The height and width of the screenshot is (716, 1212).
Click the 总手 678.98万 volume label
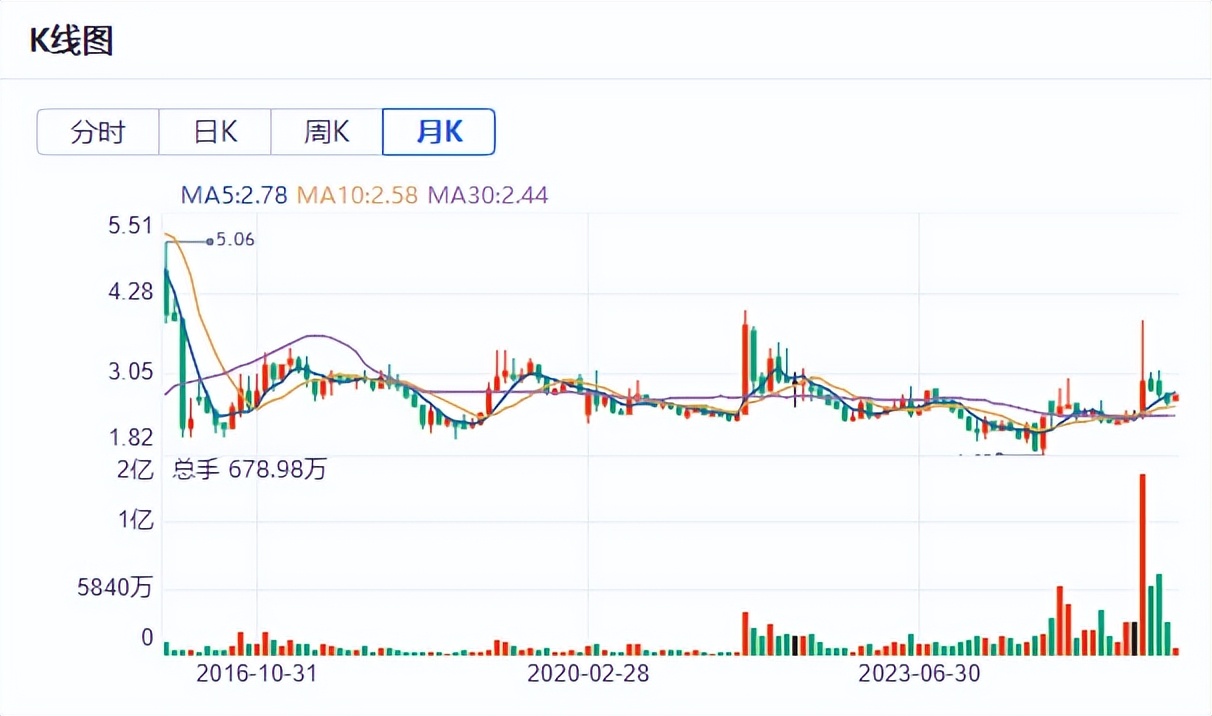tap(249, 469)
